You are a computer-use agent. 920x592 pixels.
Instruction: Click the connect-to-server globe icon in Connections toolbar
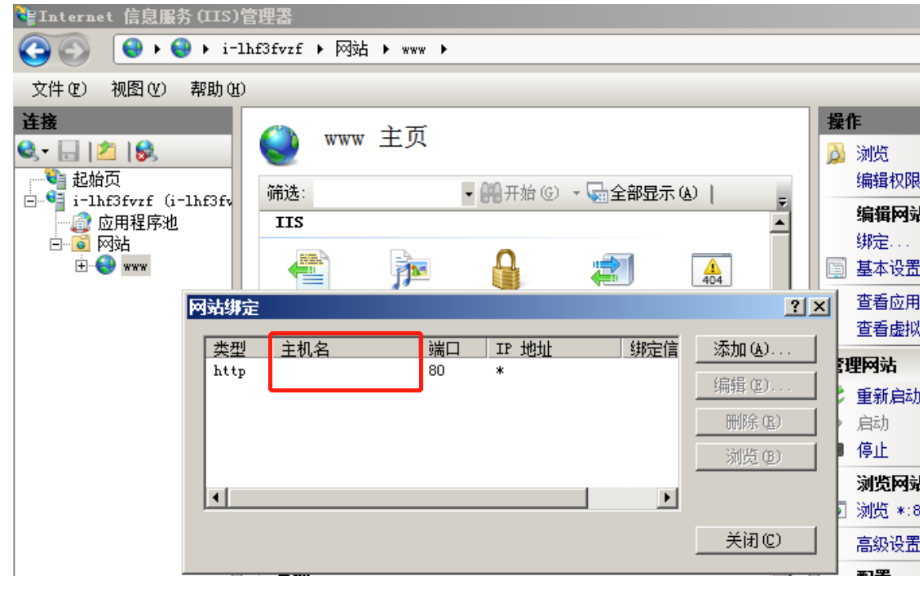coord(28,151)
